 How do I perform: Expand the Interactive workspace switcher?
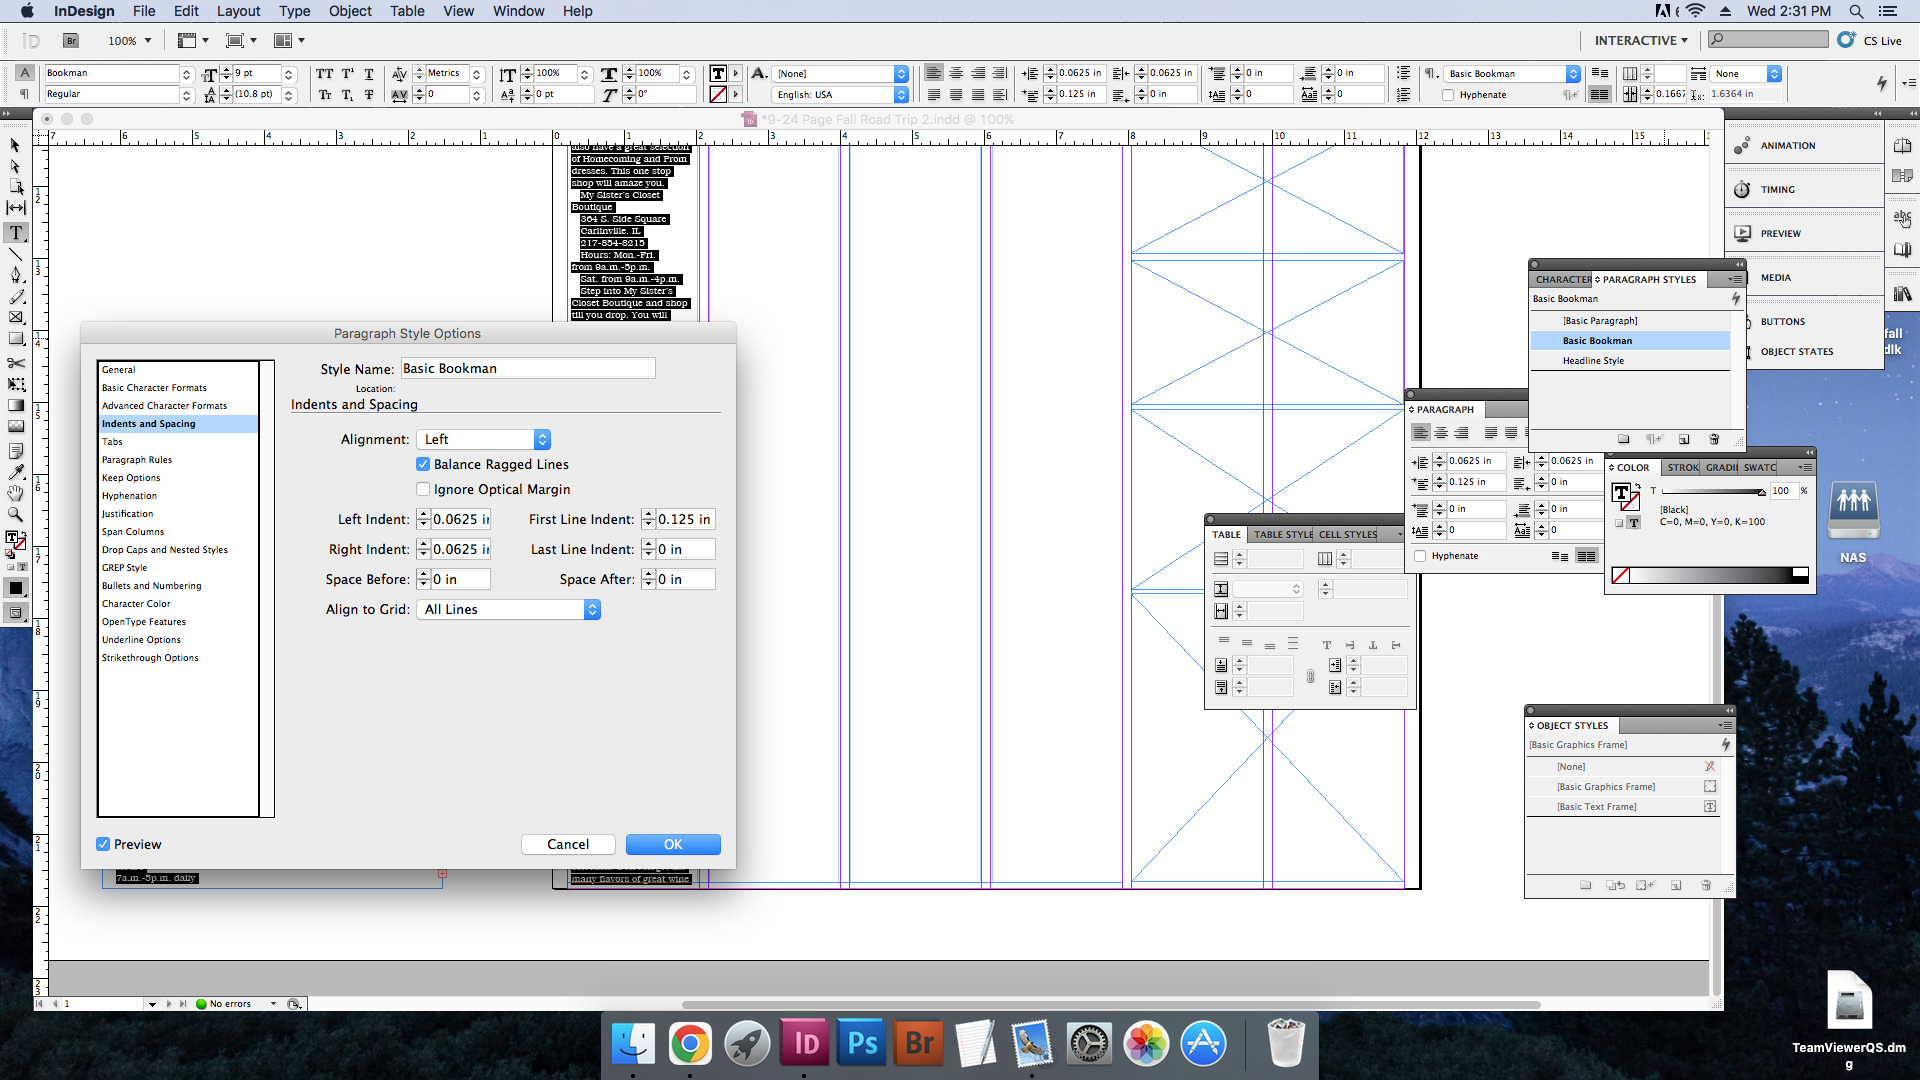(1641, 40)
